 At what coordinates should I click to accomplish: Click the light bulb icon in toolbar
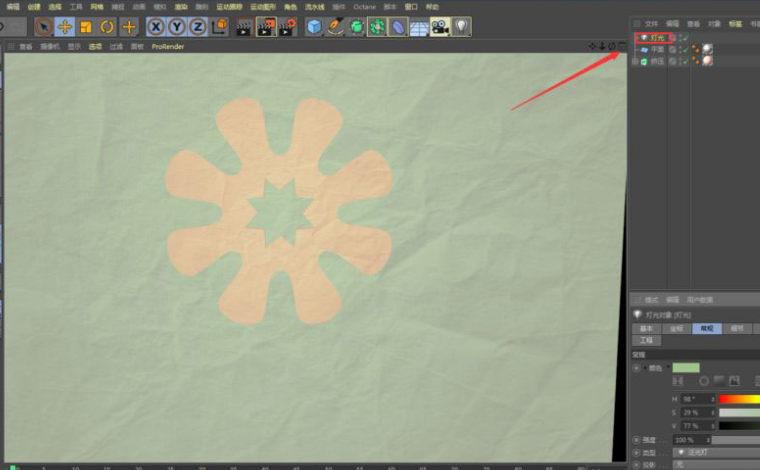461,27
